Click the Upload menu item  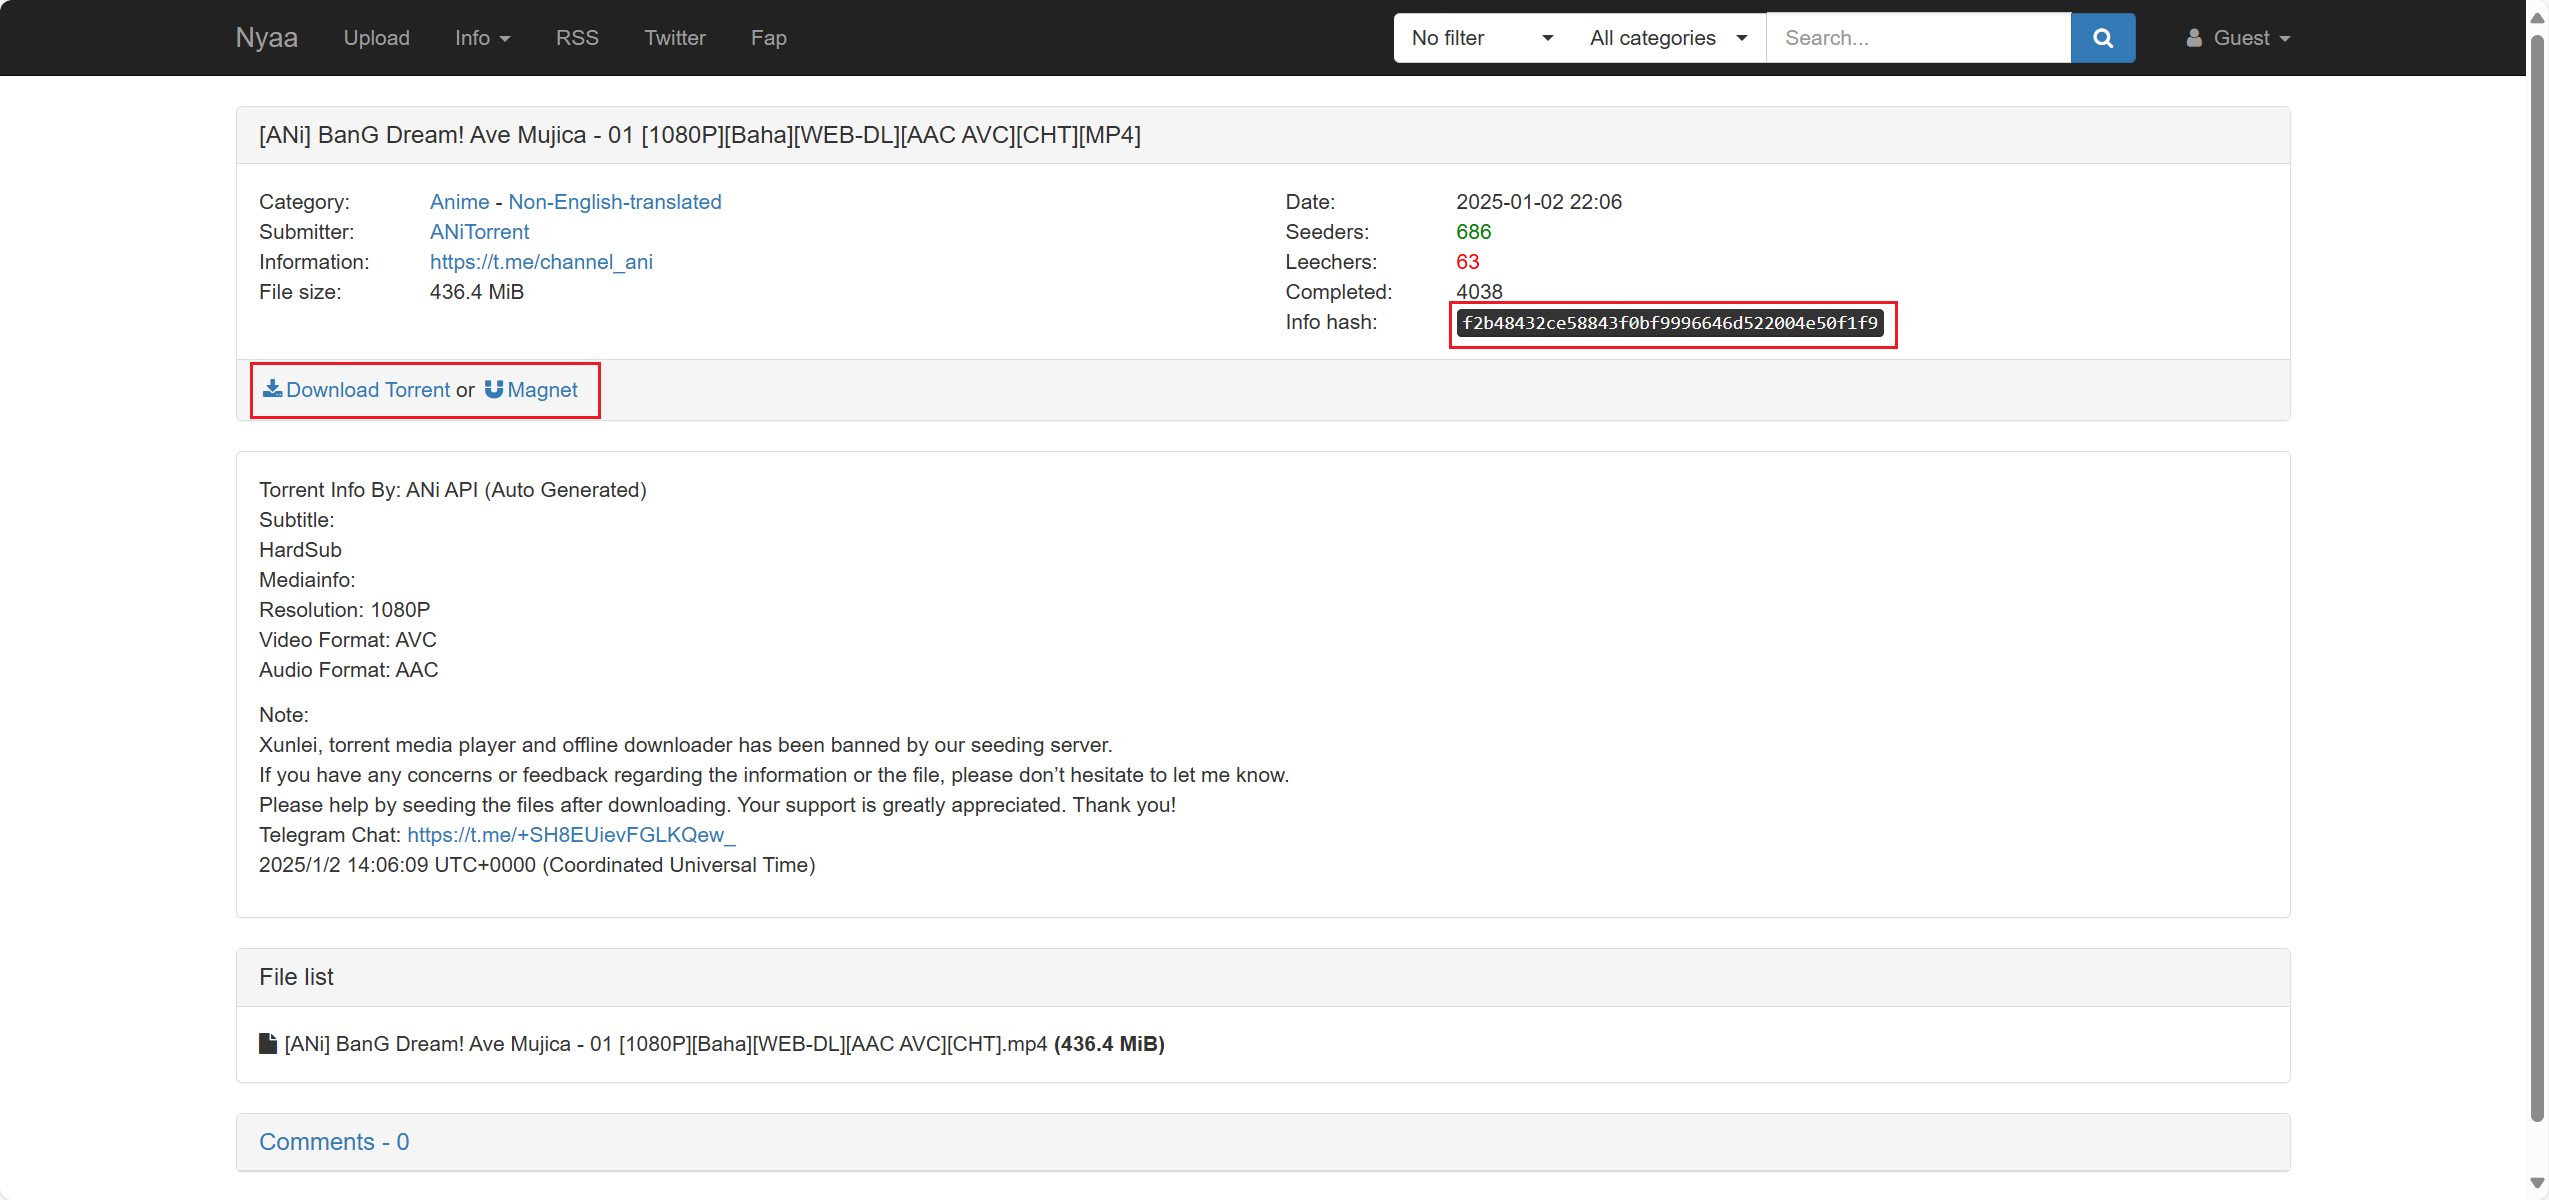[377, 37]
